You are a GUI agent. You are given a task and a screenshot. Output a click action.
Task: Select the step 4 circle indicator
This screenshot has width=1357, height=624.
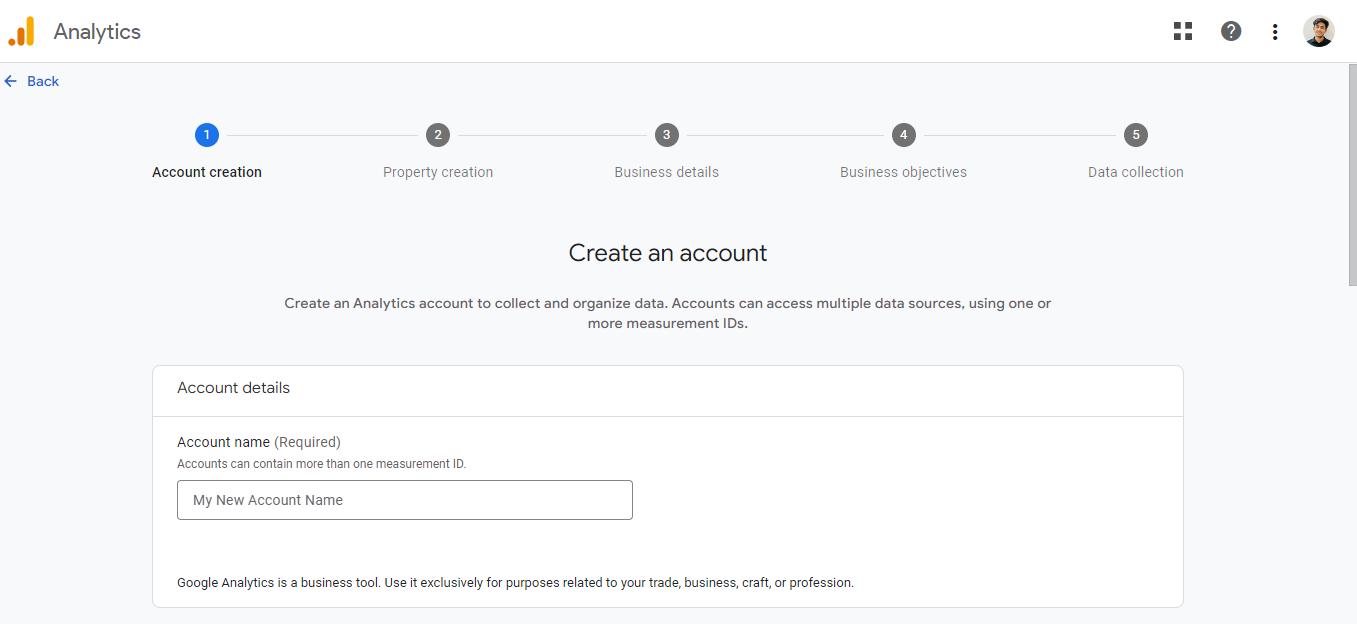(x=903, y=135)
